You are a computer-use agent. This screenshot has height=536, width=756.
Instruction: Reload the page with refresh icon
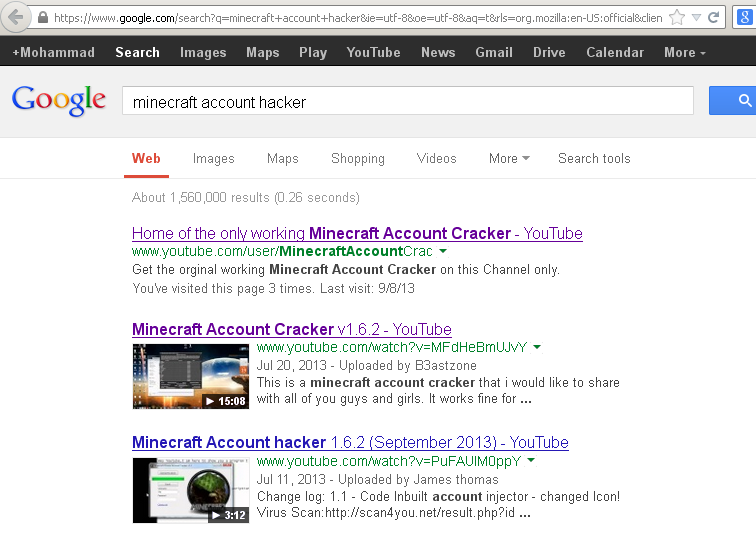(x=714, y=18)
